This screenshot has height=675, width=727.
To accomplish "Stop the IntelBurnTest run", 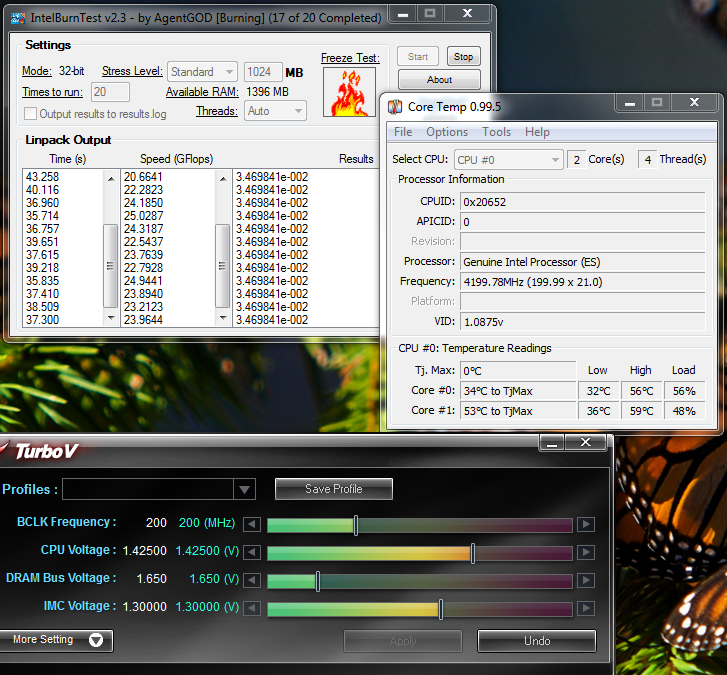I will 463,57.
